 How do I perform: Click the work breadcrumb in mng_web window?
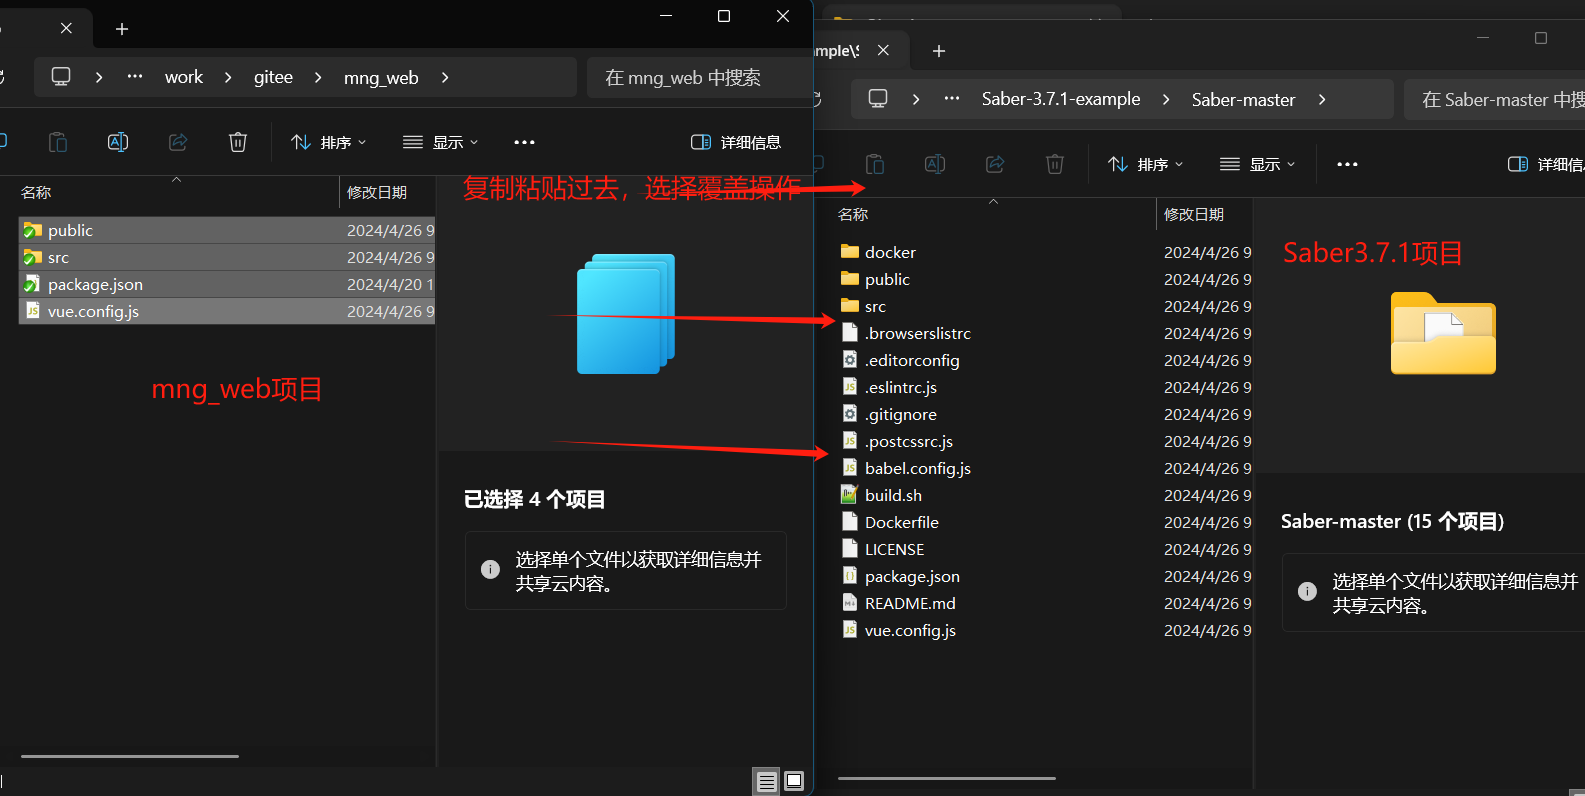click(x=184, y=77)
